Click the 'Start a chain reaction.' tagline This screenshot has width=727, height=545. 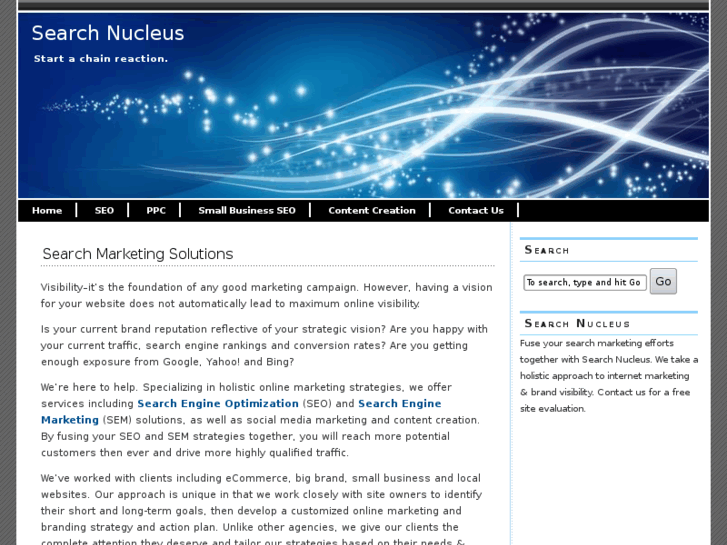[x=101, y=59]
